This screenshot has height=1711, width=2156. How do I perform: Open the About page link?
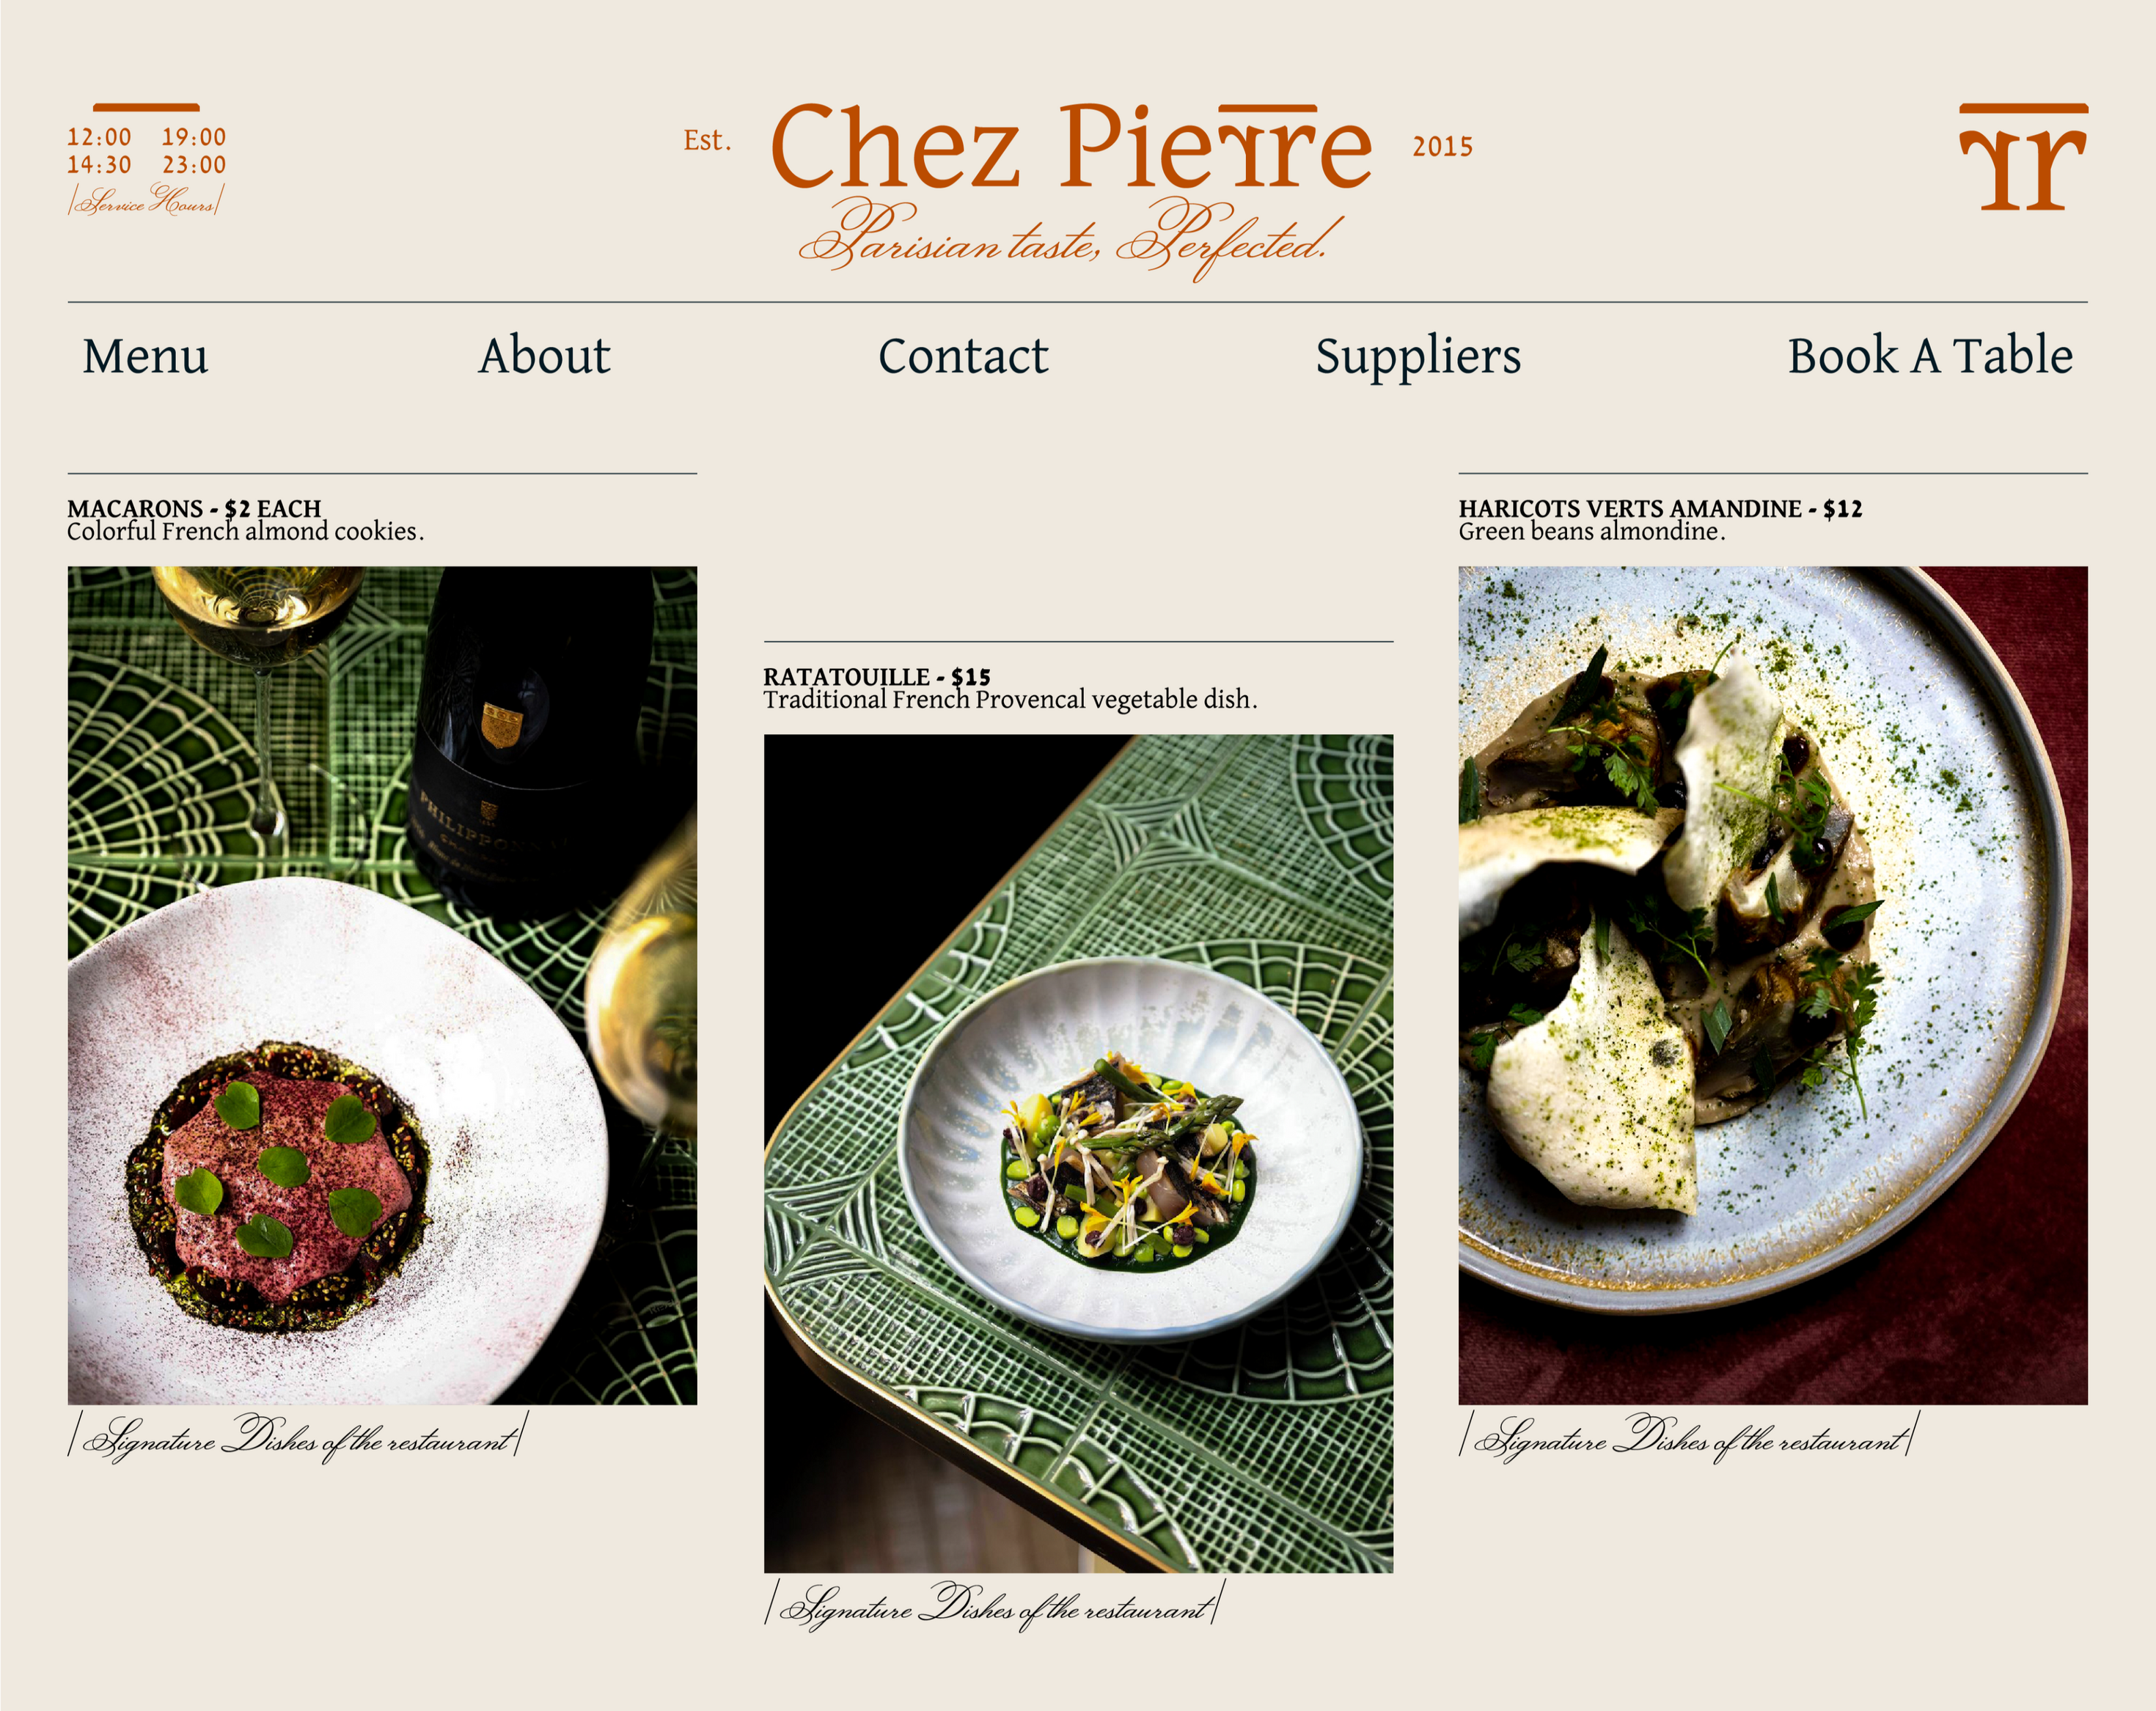(x=544, y=356)
